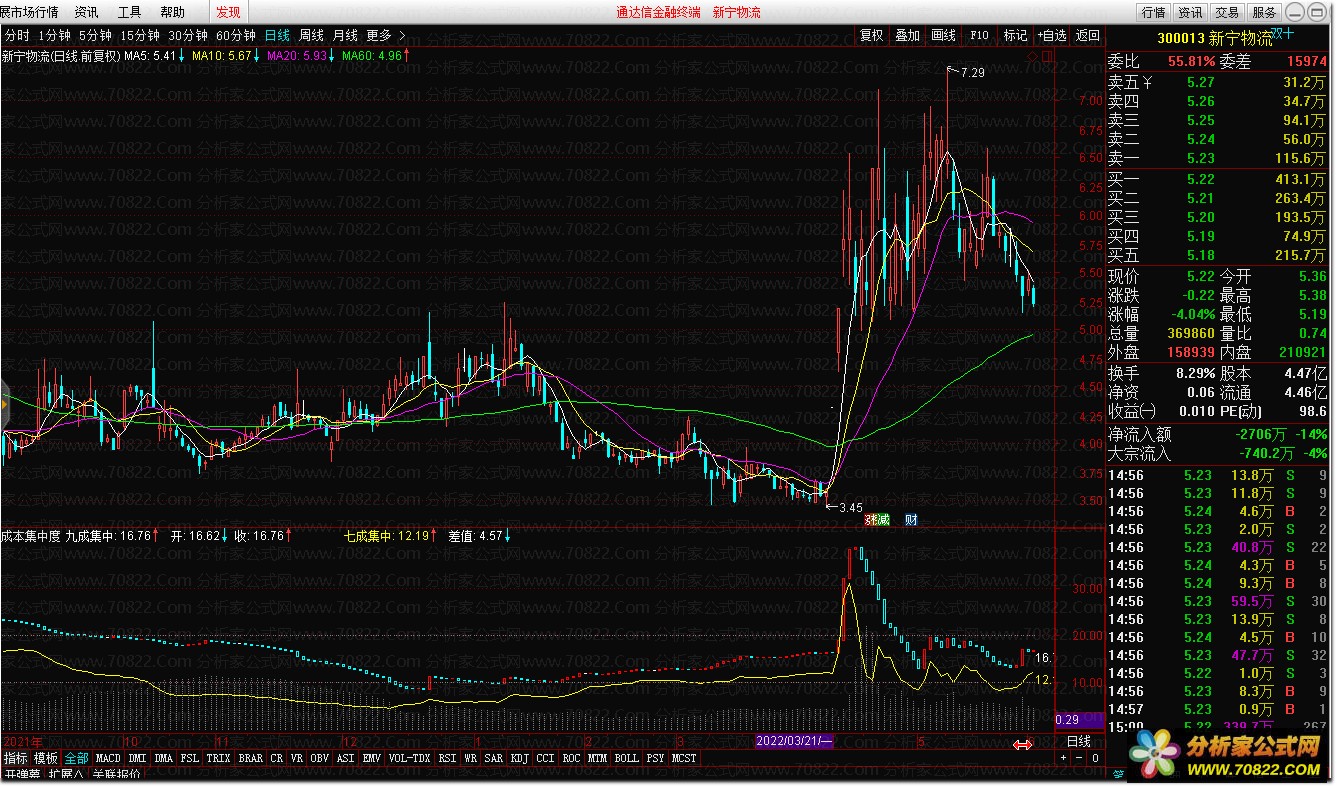
Task: Click the top-right 服务 button
Action: pyautogui.click(x=1264, y=13)
